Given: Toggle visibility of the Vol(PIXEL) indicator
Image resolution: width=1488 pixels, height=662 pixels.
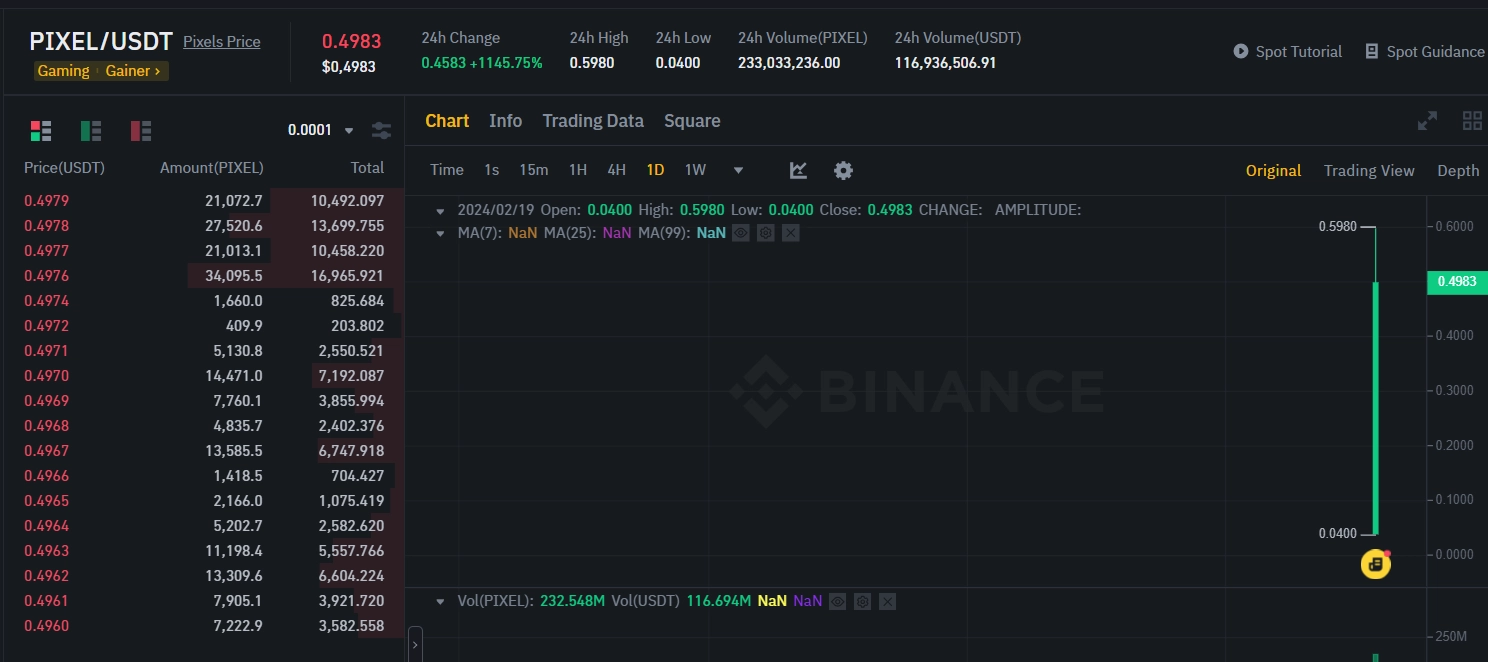Looking at the screenshot, I should click(x=838, y=601).
